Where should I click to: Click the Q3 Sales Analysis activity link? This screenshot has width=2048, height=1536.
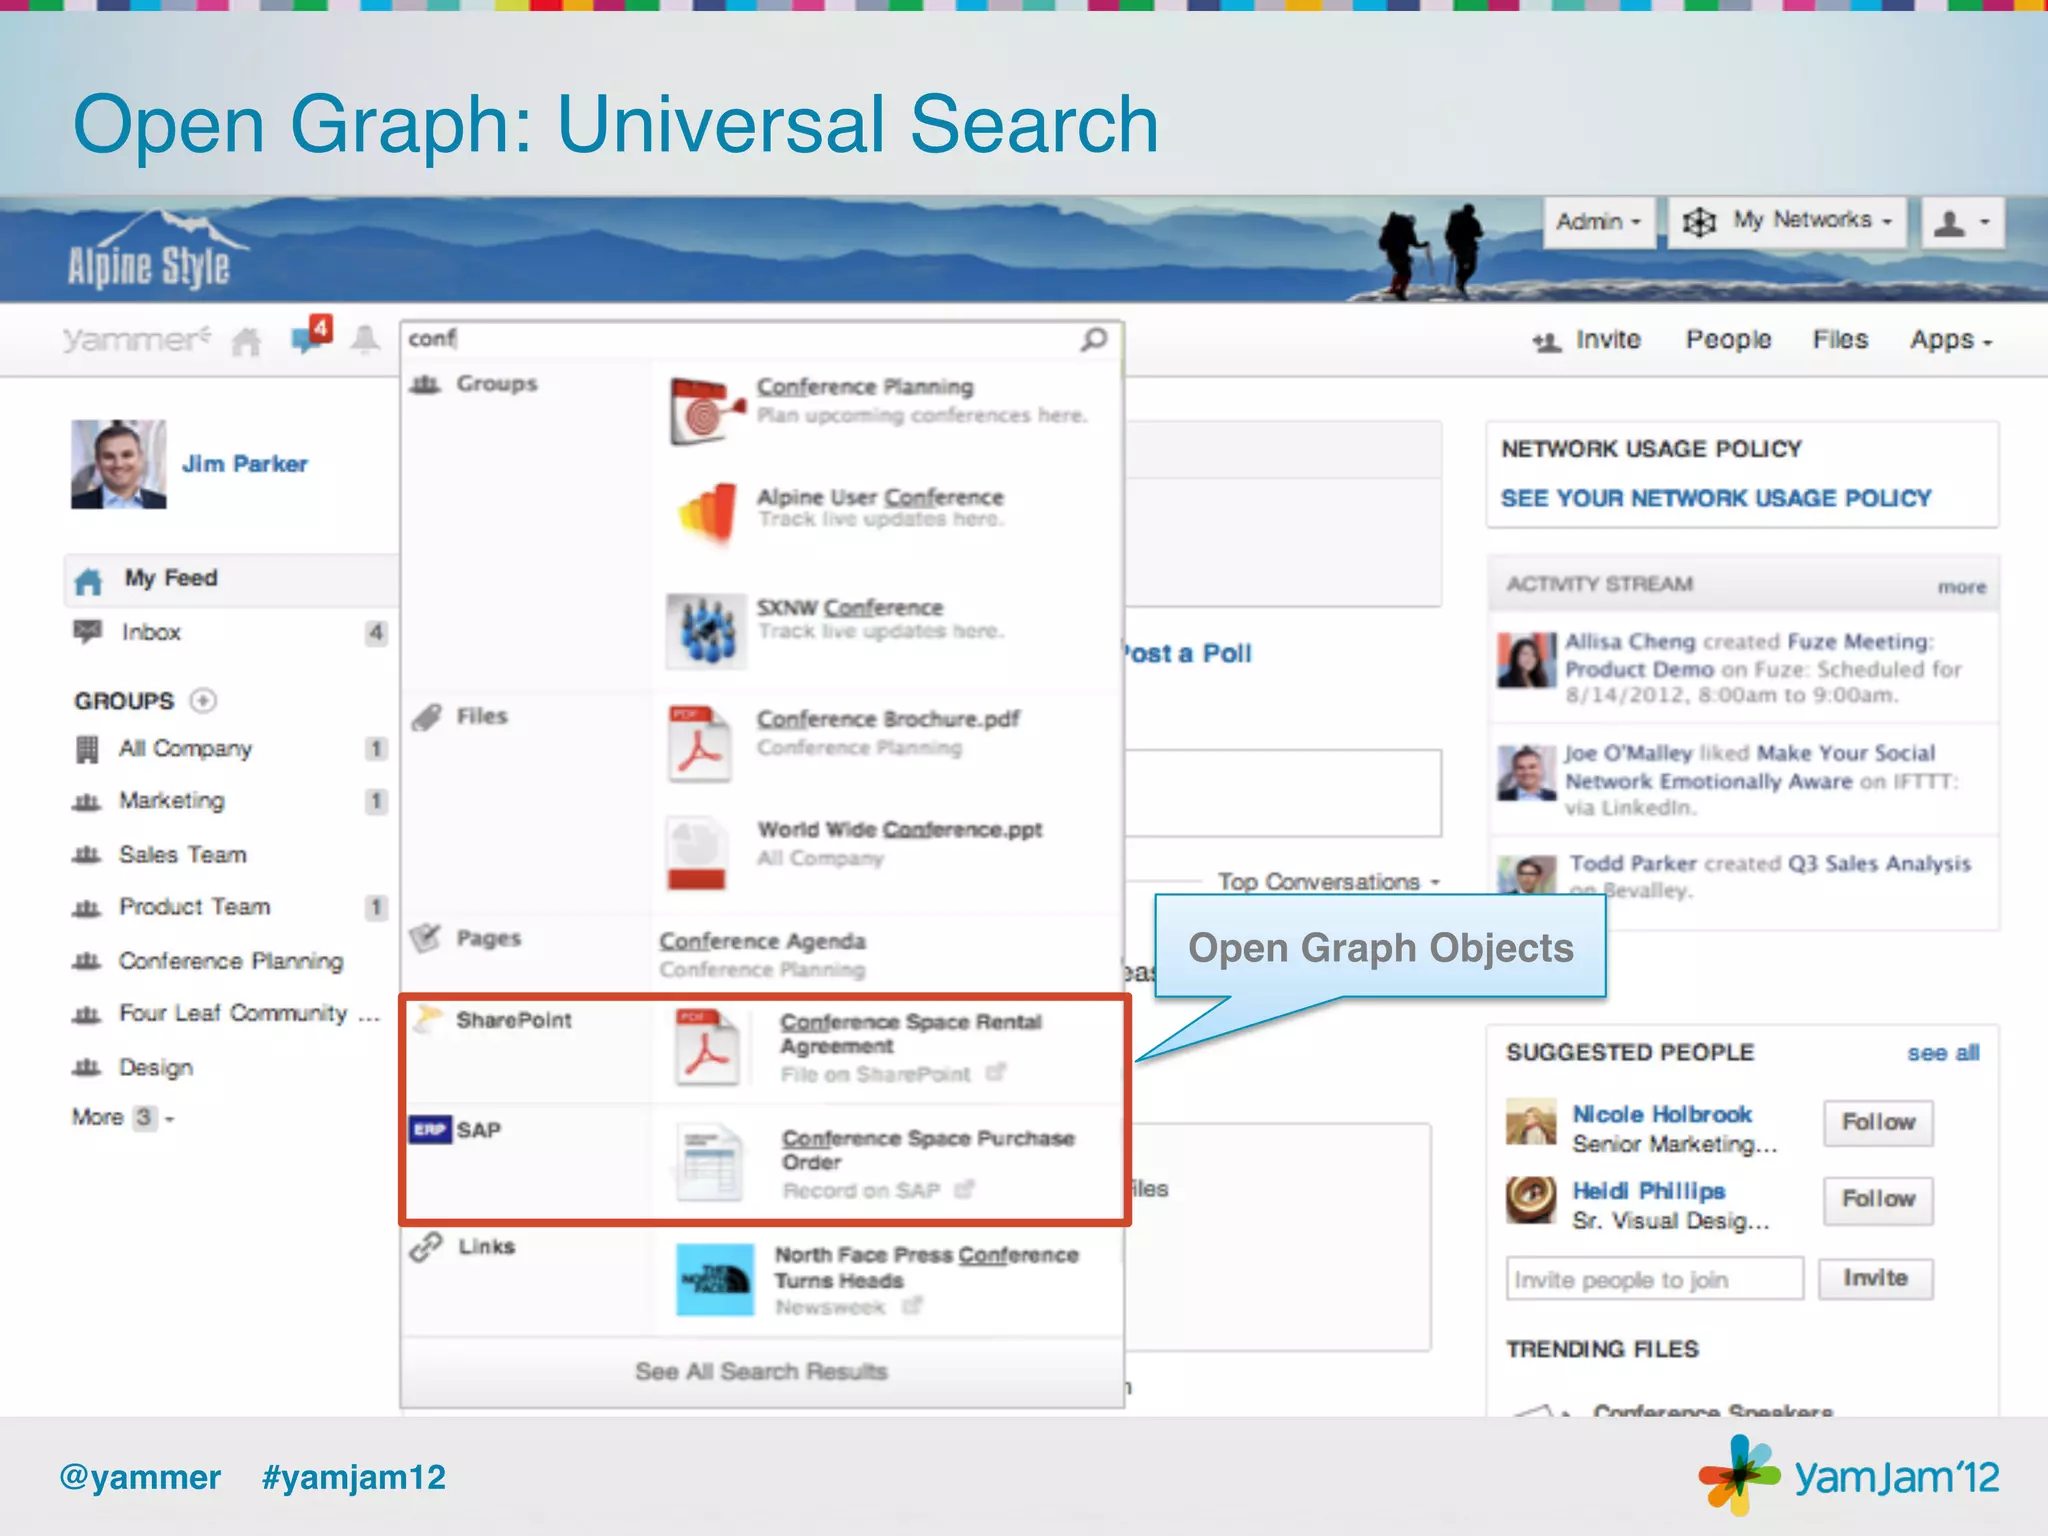click(x=1879, y=863)
